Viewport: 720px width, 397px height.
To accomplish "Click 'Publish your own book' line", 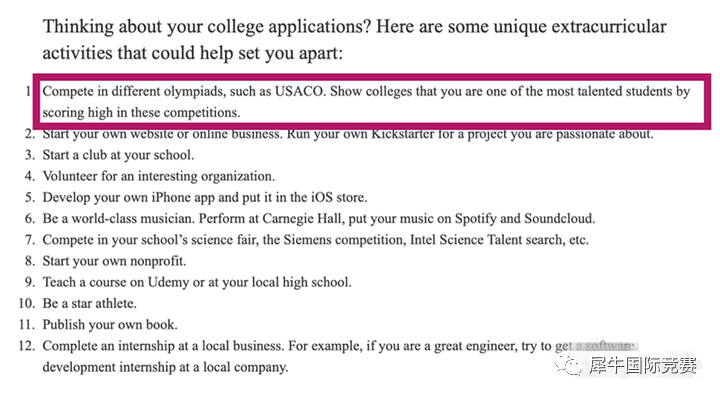I will coord(110,324).
